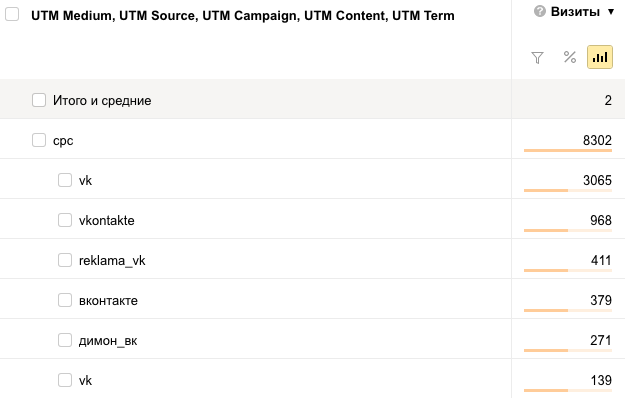Toggle the bar chart view icon
The width and height of the screenshot is (625, 398).
599,57
